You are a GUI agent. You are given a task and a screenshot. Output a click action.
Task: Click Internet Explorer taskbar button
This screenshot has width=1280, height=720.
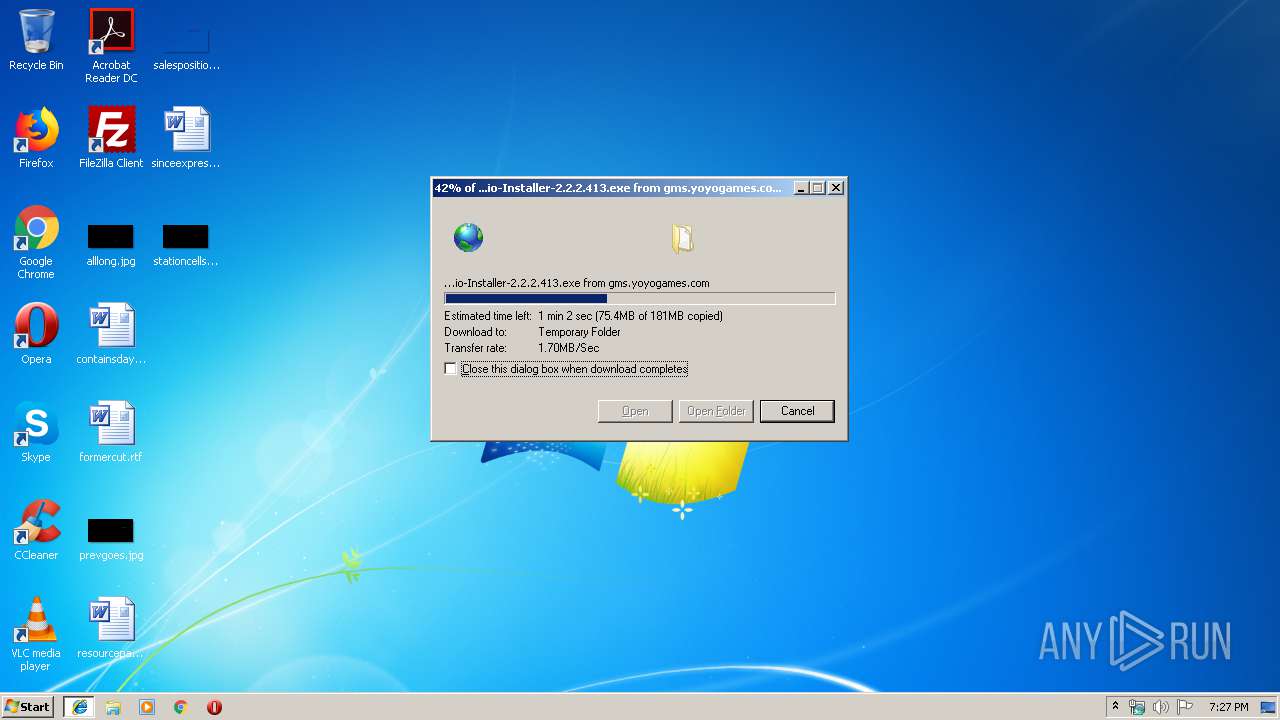(x=79, y=707)
